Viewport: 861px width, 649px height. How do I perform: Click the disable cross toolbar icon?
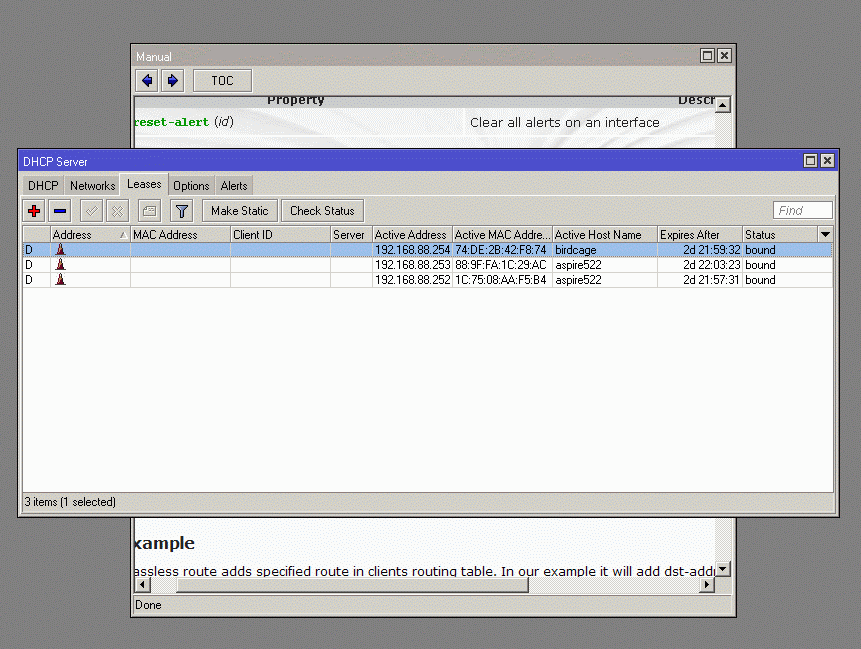118,211
